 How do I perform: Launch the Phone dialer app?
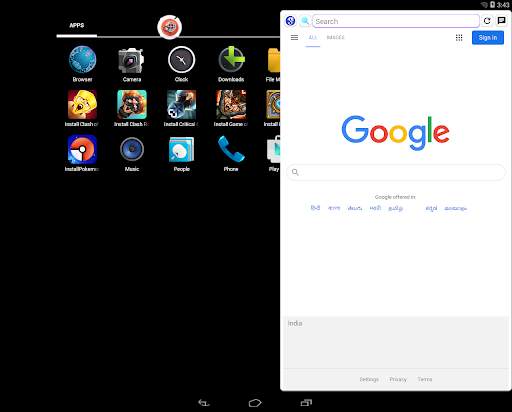pos(231,149)
